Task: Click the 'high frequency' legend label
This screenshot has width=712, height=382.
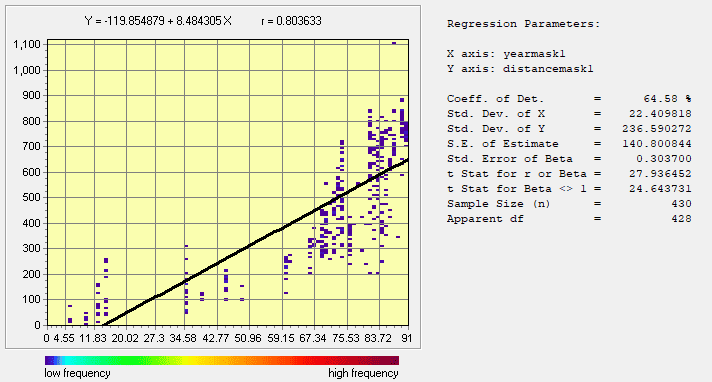Action: tap(363, 373)
